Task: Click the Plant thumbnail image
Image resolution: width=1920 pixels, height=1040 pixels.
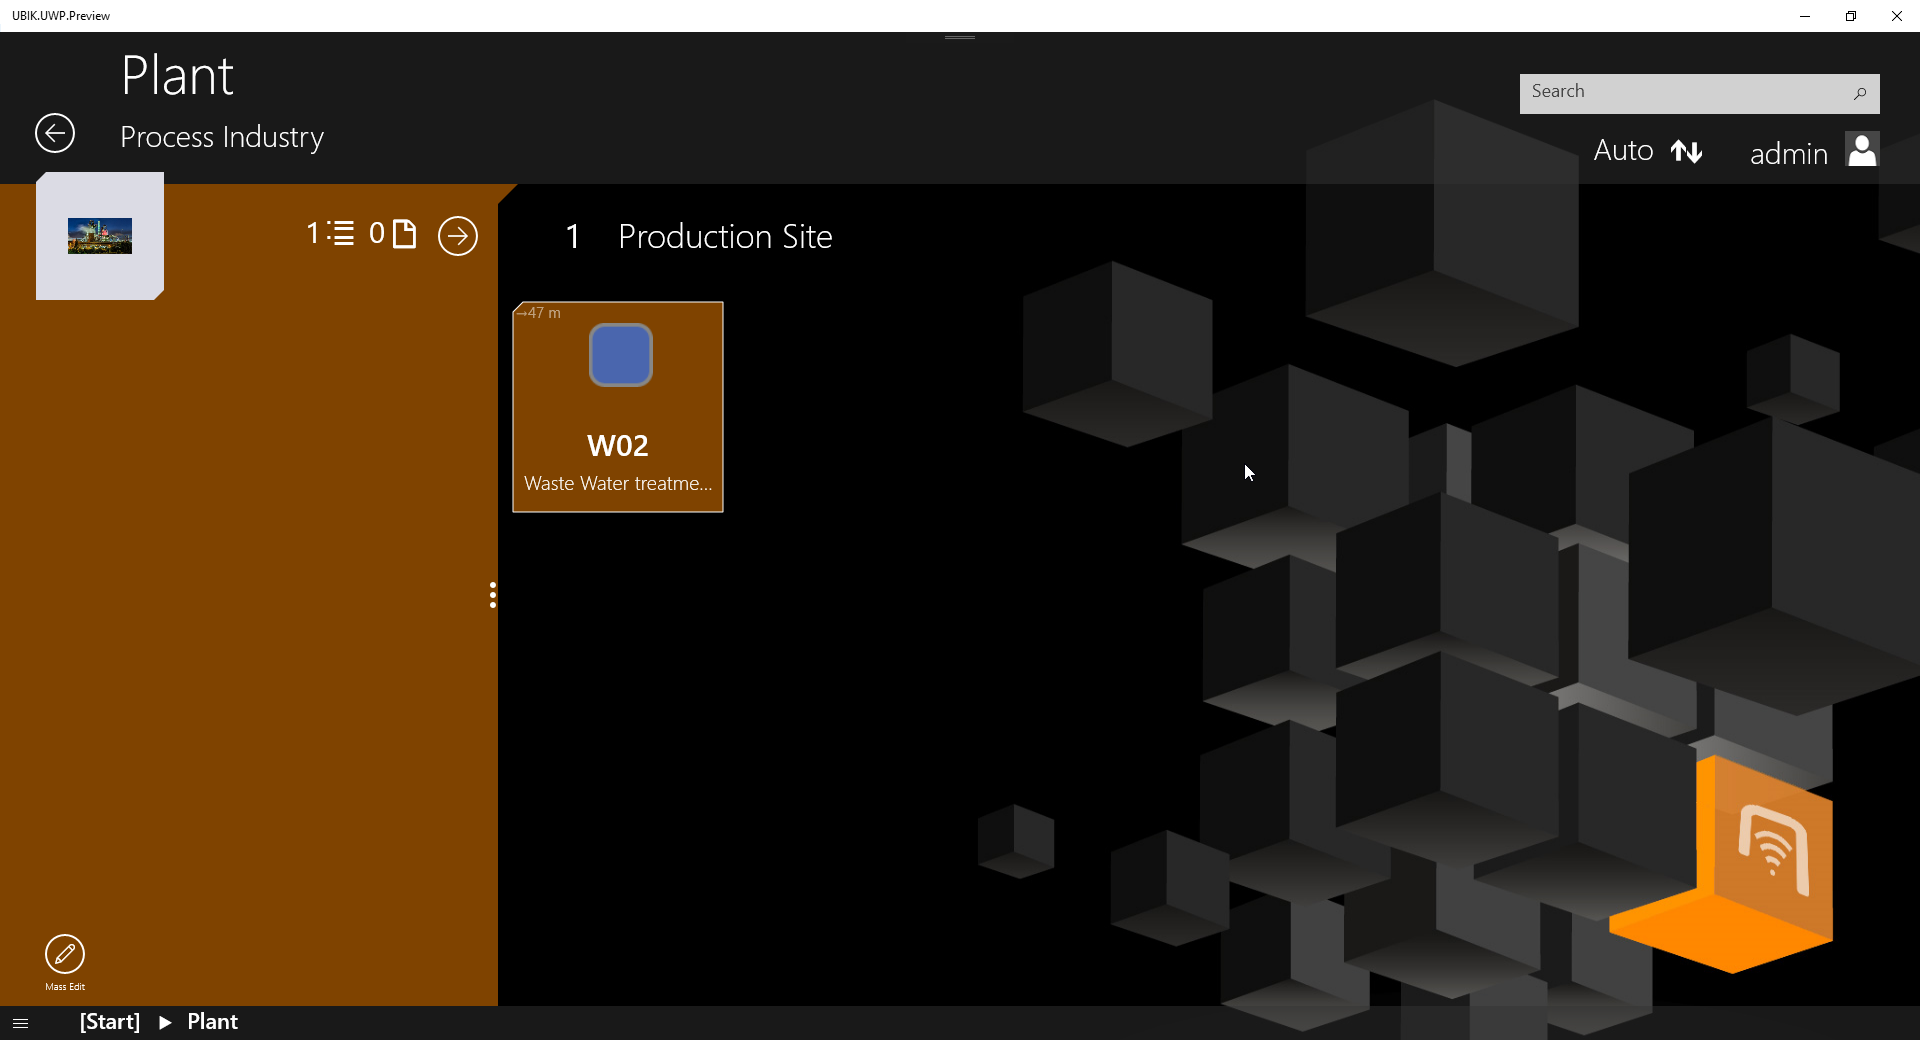Action: 100,236
